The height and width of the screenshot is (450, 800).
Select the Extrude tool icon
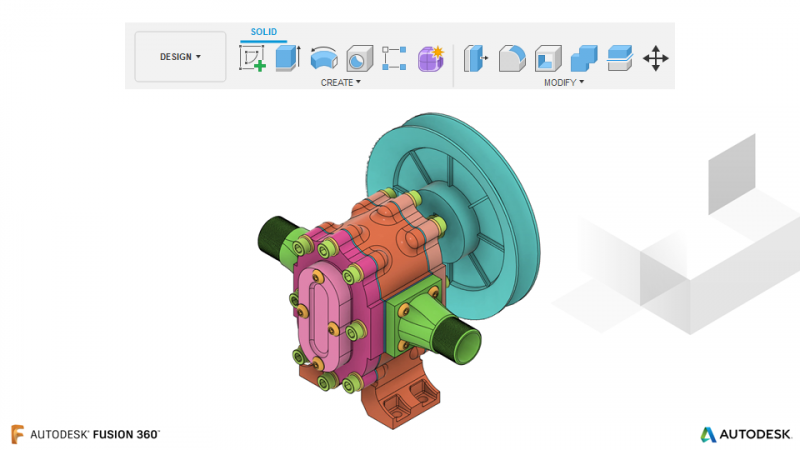click(x=288, y=58)
